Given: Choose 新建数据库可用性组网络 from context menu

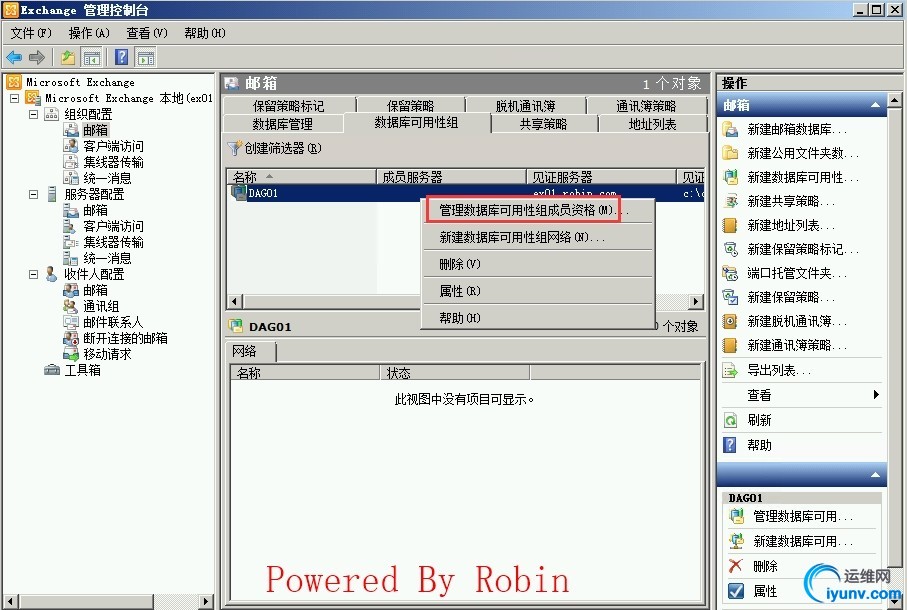Looking at the screenshot, I should coord(539,237).
